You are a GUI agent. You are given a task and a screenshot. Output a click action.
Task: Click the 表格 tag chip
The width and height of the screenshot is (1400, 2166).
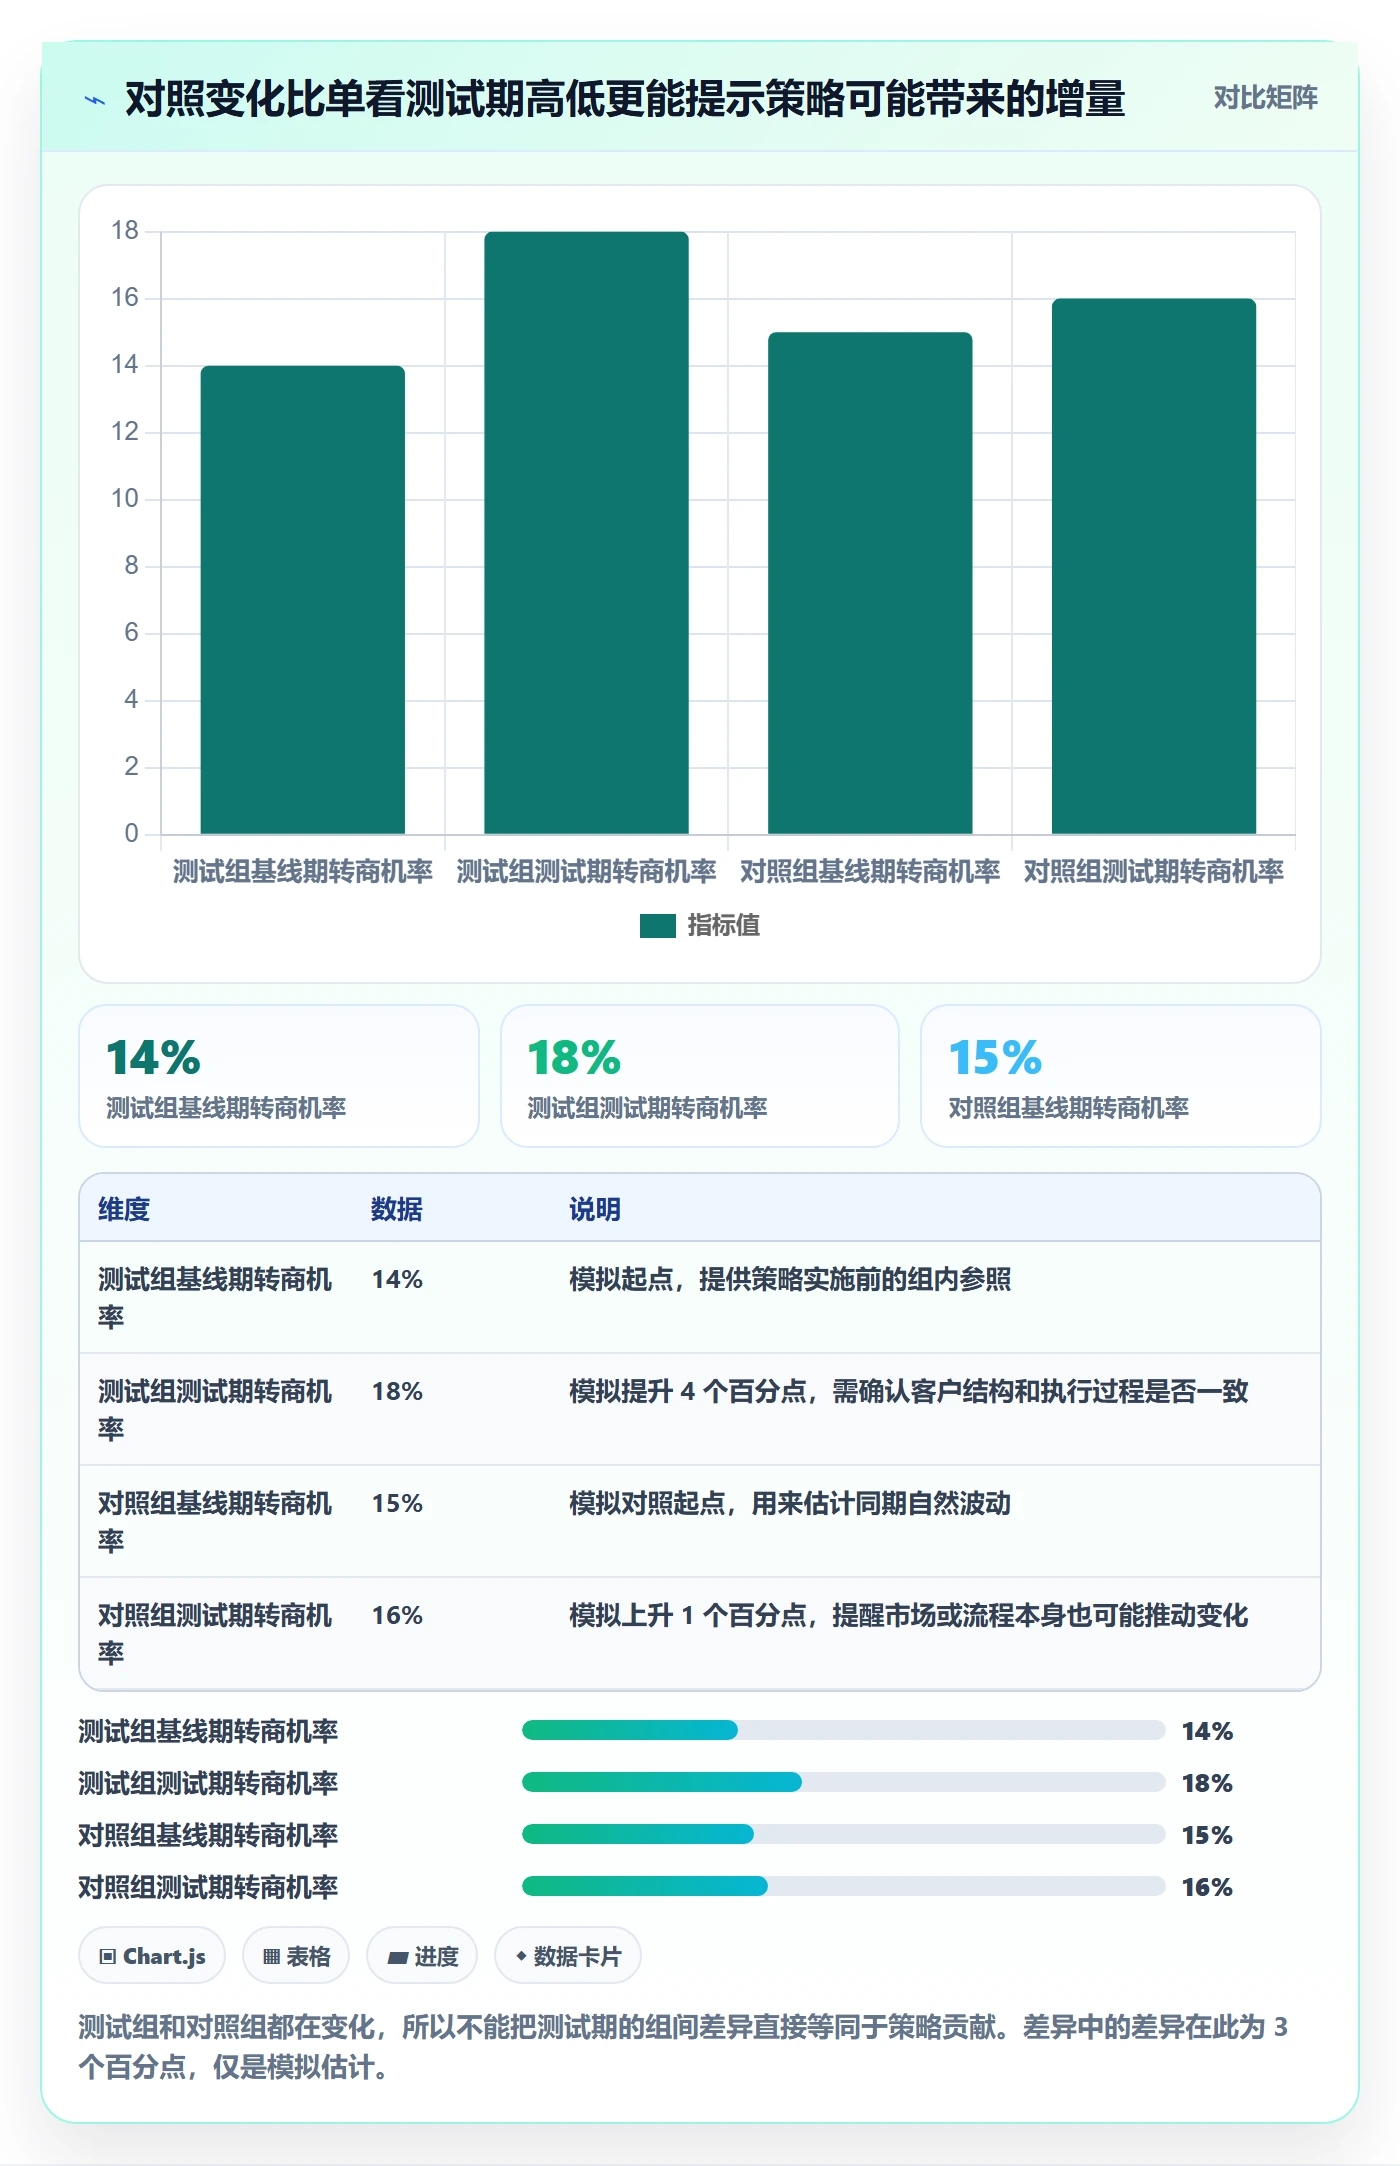[x=296, y=1955]
